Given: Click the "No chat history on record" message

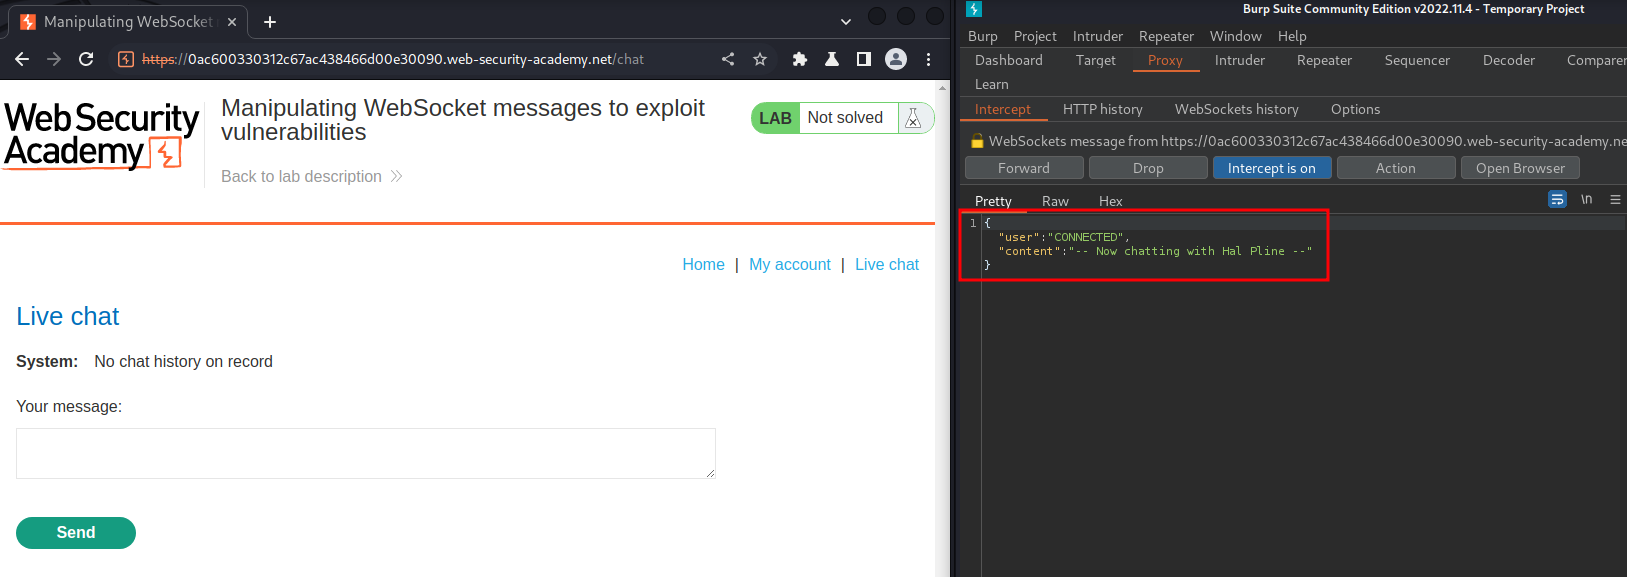Looking at the screenshot, I should [183, 361].
